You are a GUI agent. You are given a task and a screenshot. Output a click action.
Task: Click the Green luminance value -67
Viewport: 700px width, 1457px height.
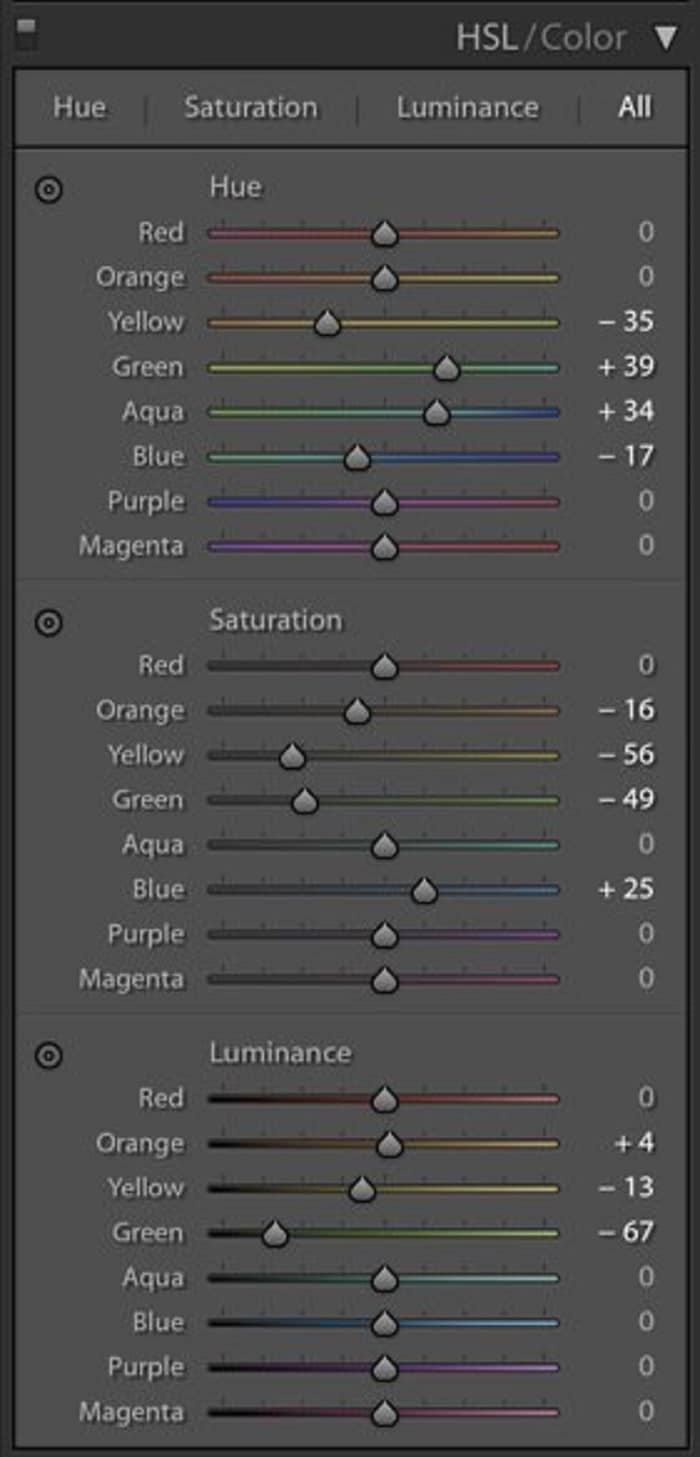(626, 1232)
